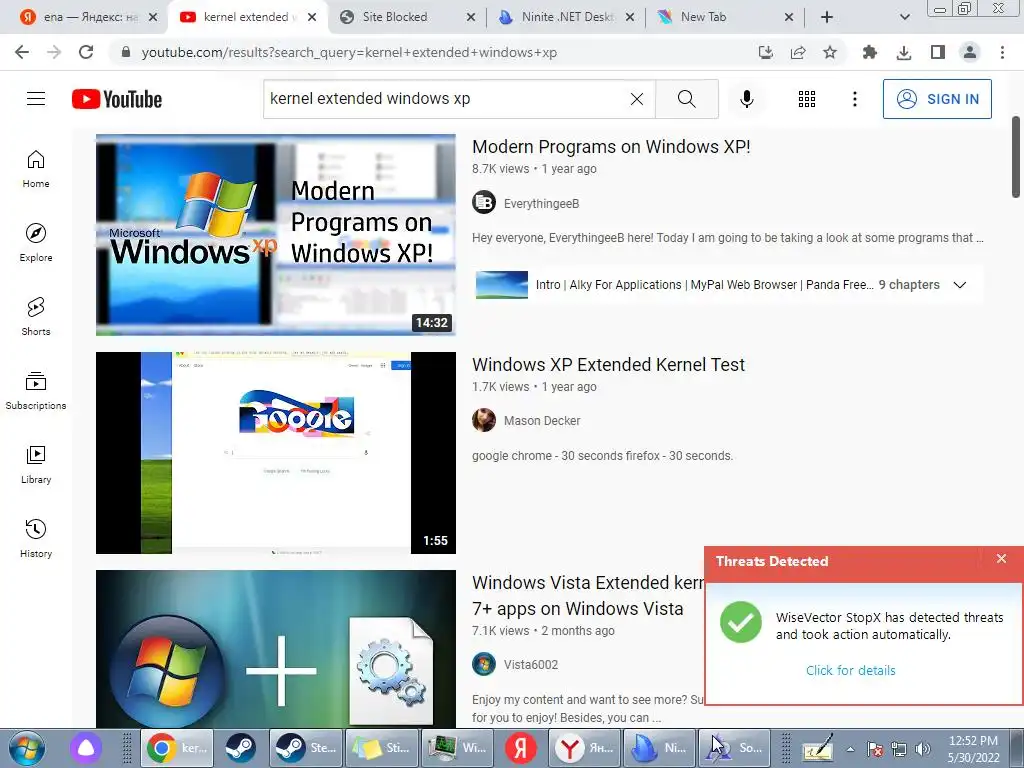Bookmark this page with the star
This screenshot has height=768, width=1024.
point(830,52)
